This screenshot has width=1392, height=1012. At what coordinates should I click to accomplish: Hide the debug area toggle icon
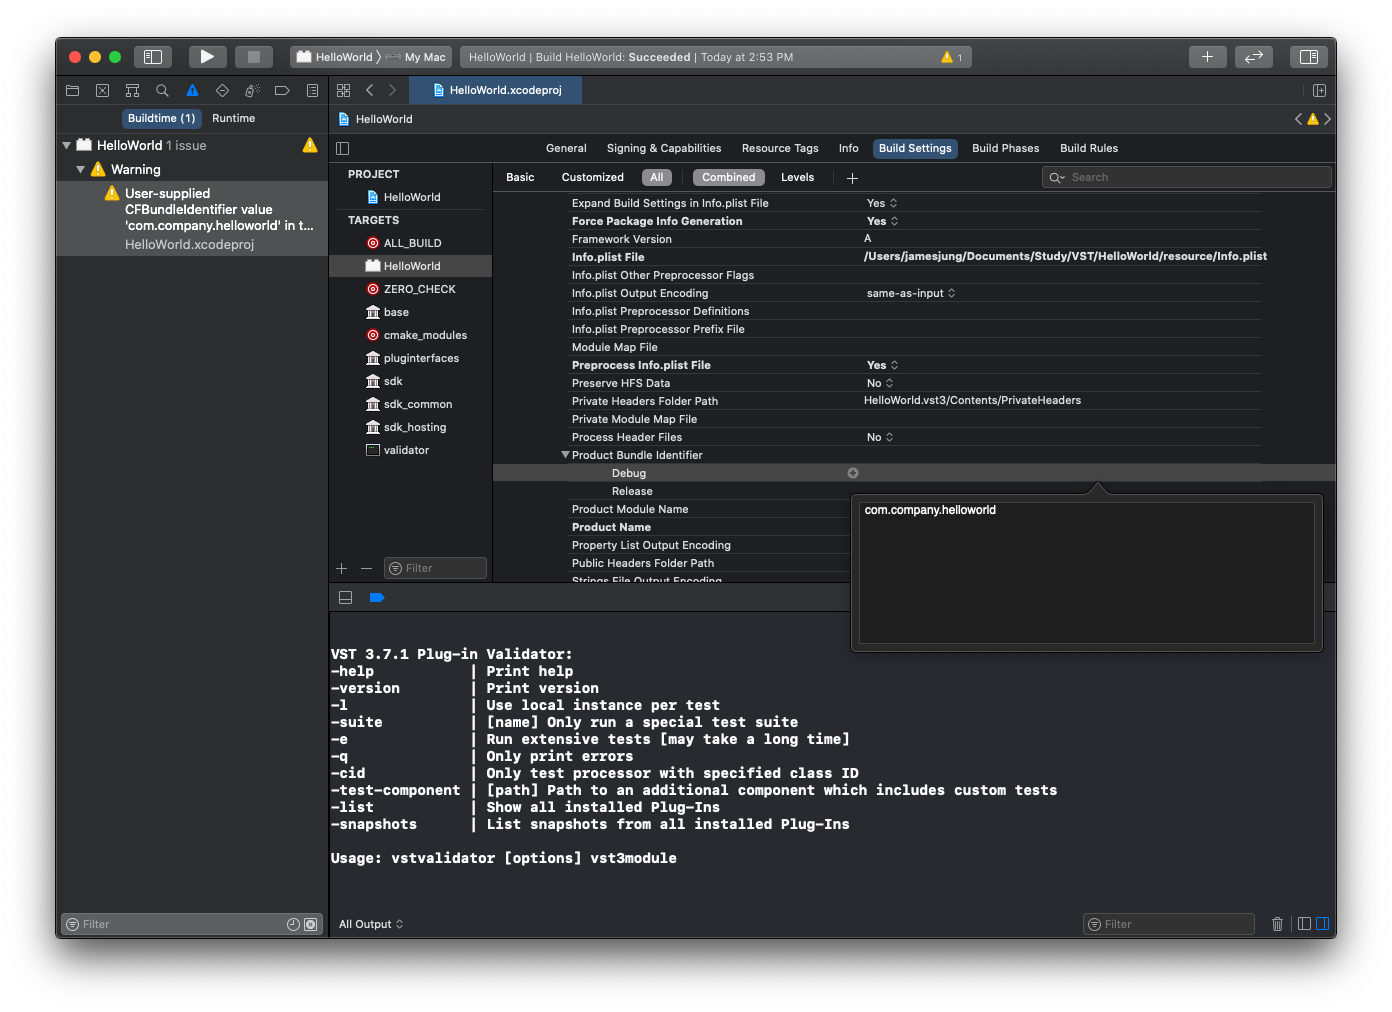coord(345,597)
